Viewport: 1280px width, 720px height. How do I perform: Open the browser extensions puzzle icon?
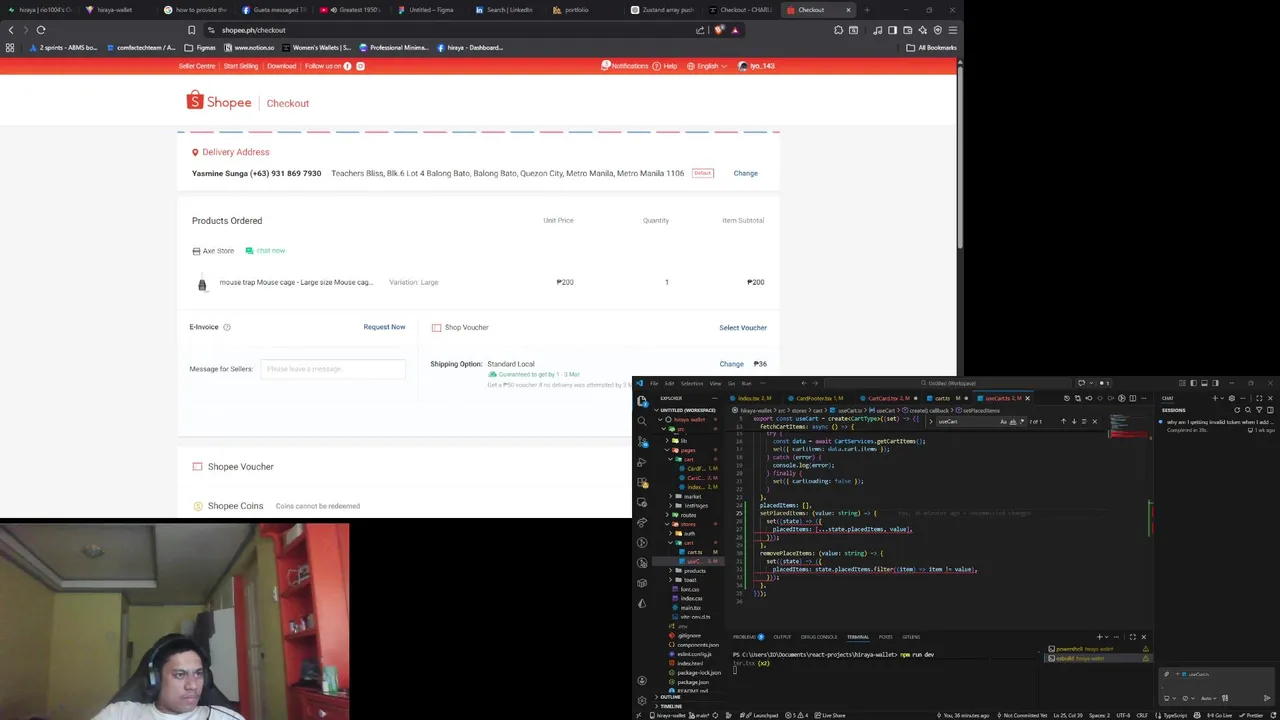tap(838, 30)
